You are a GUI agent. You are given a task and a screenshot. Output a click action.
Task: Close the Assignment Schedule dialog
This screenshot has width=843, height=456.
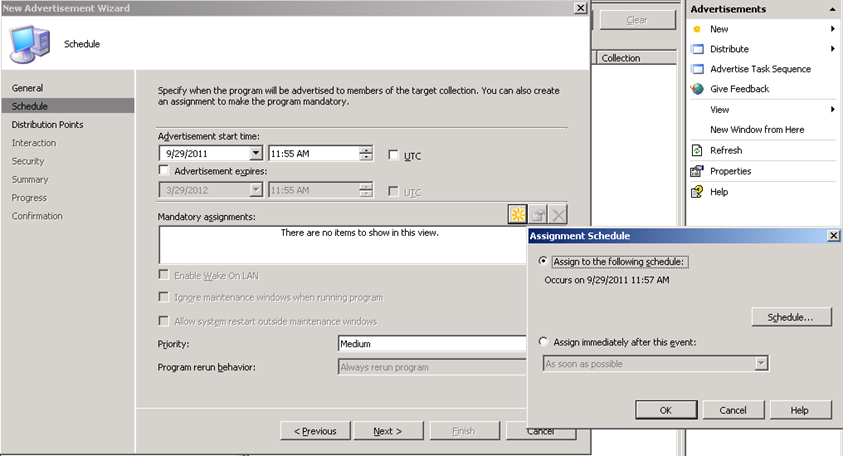(x=833, y=236)
